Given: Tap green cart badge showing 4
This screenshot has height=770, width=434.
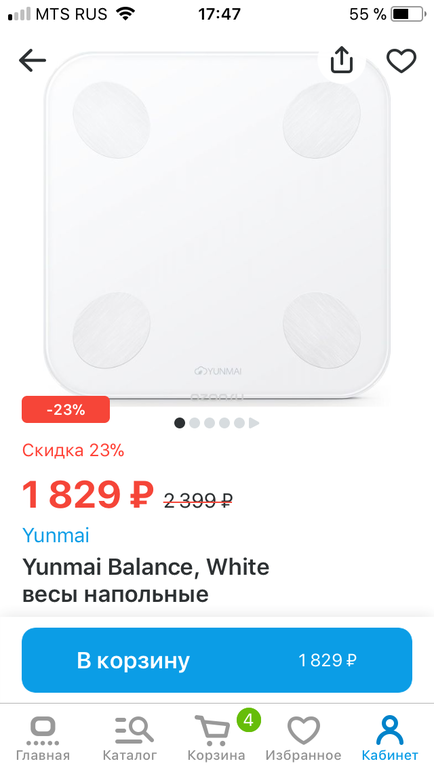Looking at the screenshot, I should (x=248, y=720).
